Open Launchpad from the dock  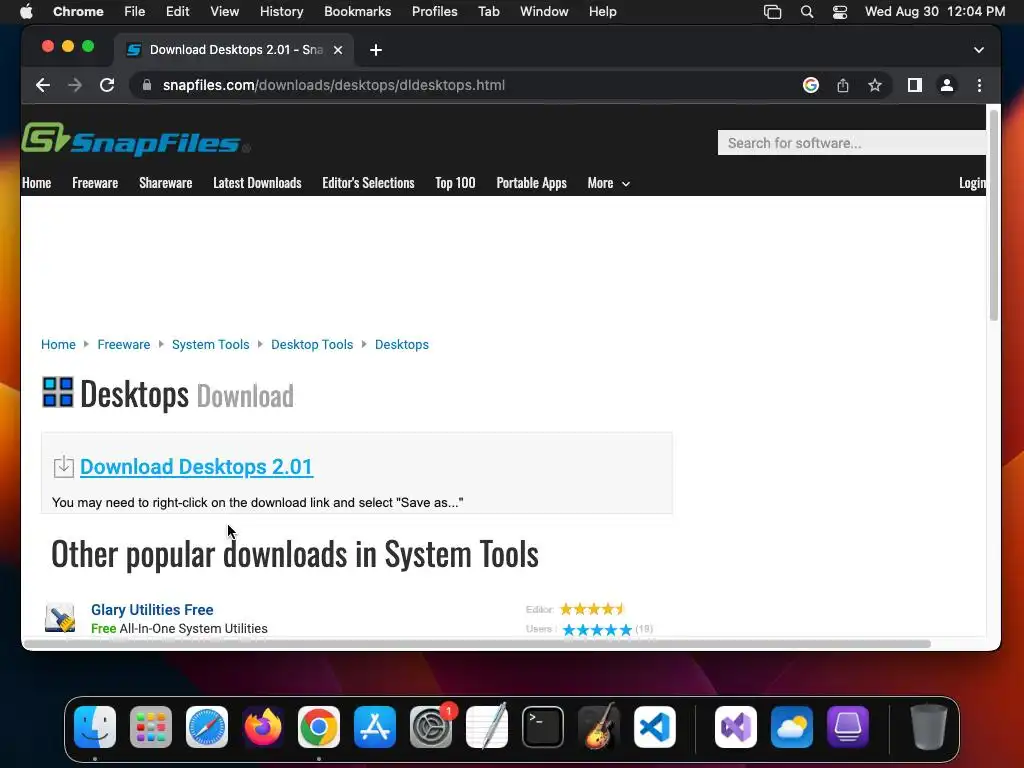pyautogui.click(x=151, y=727)
